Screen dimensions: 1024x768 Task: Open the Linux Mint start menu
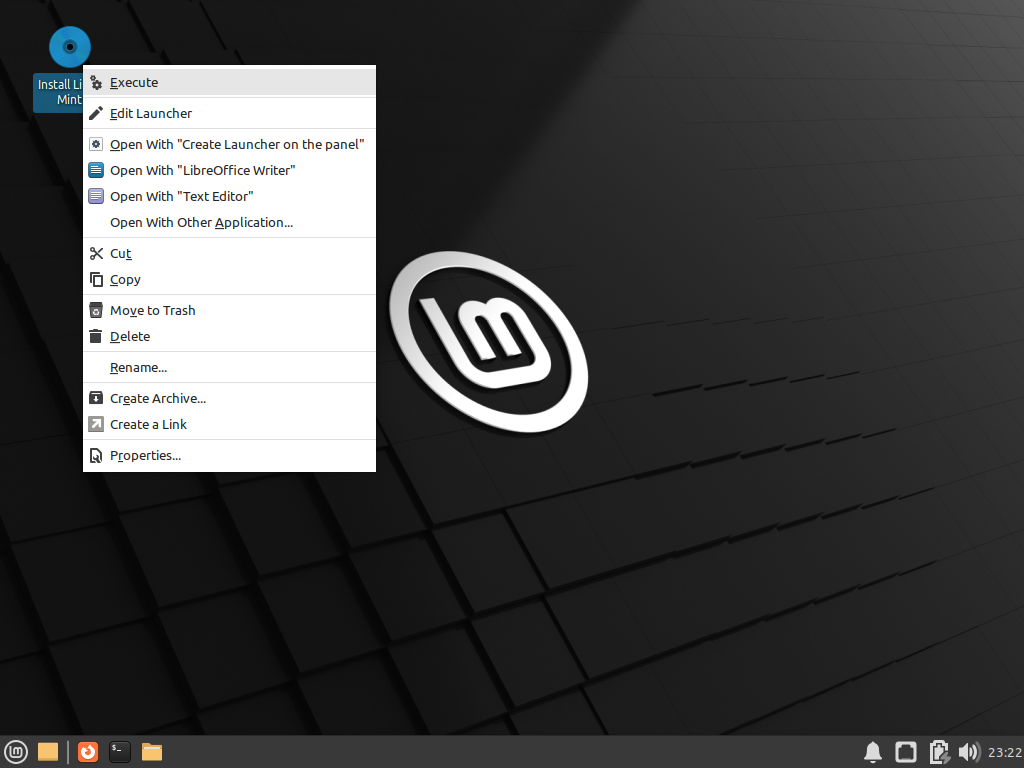16,752
